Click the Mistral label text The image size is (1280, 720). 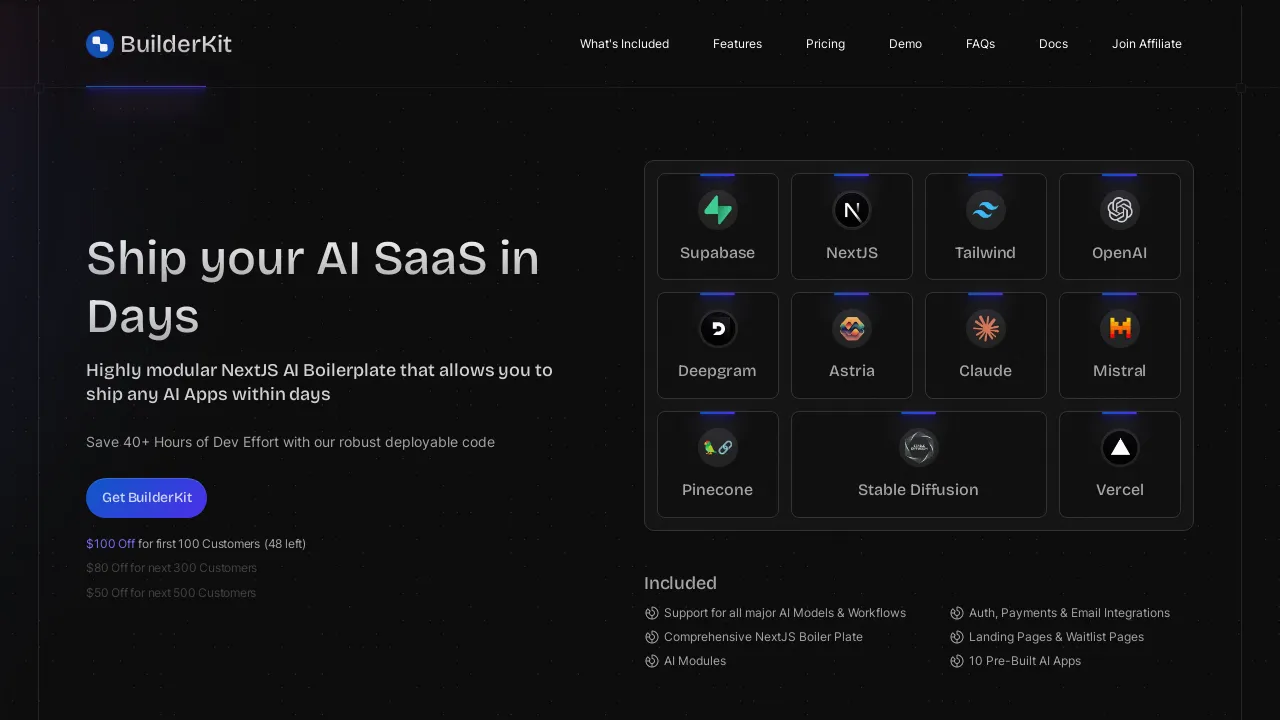[x=1119, y=371]
